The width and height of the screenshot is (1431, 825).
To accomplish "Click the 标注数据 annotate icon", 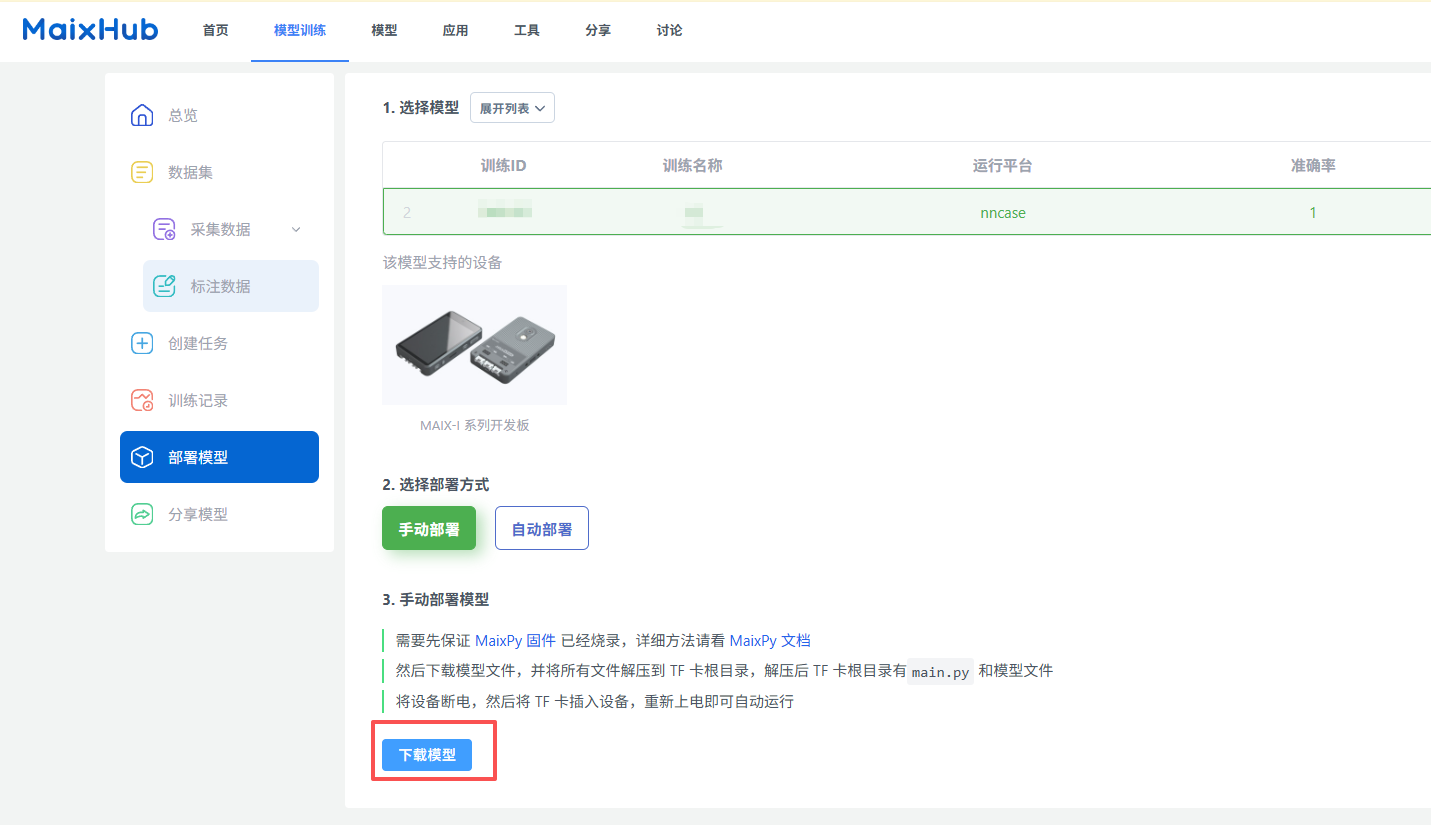I will (164, 287).
